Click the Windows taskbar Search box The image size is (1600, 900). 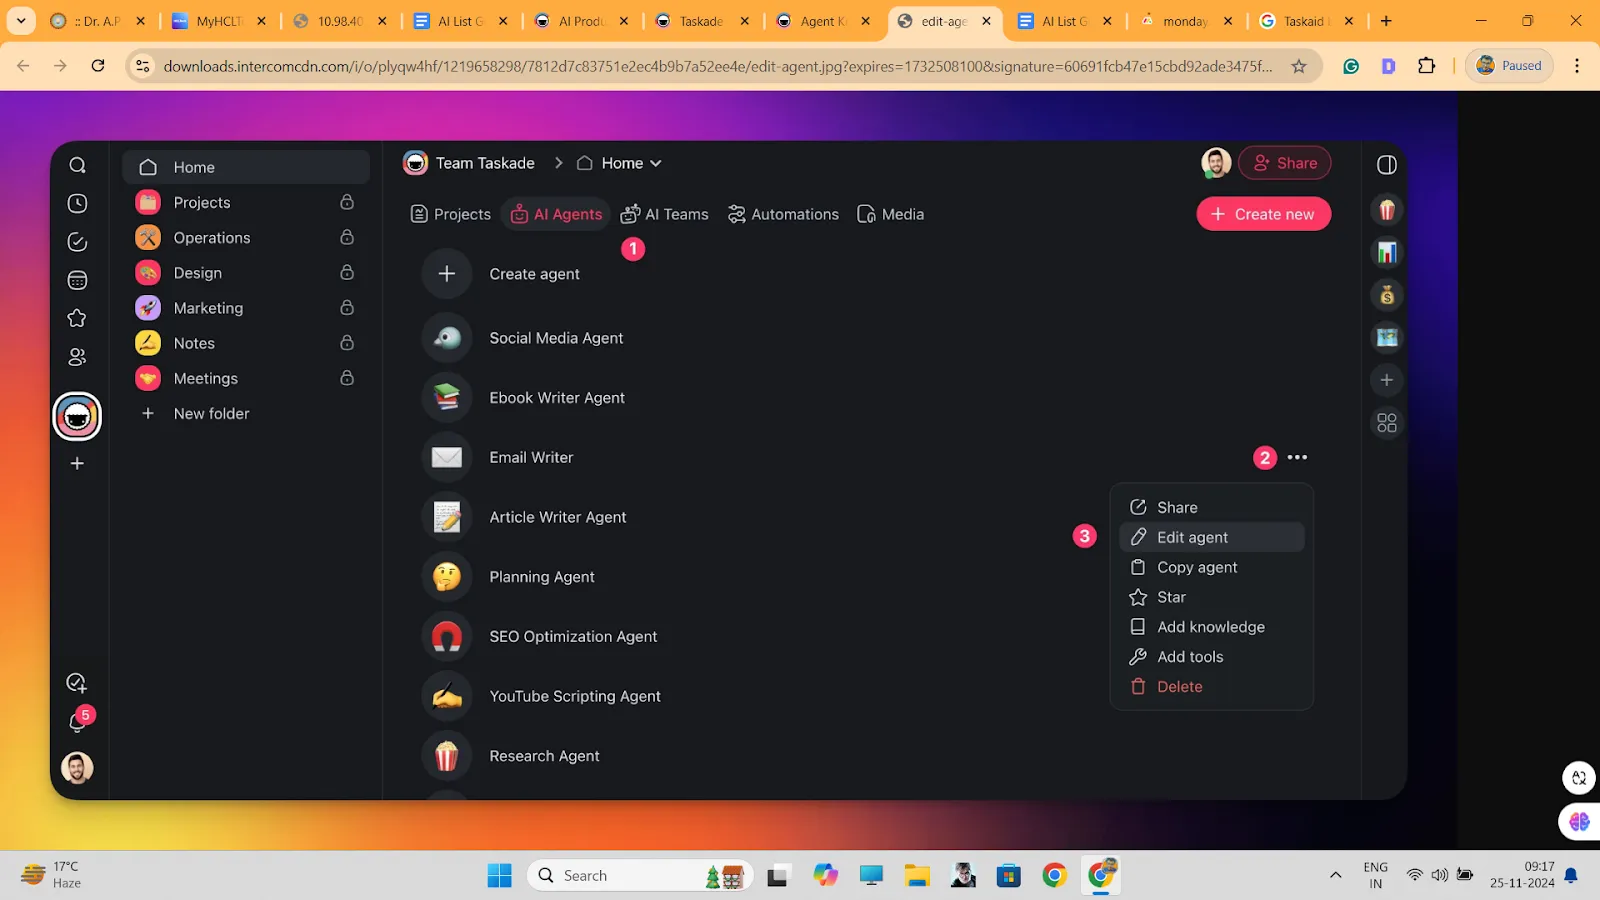[x=640, y=876]
